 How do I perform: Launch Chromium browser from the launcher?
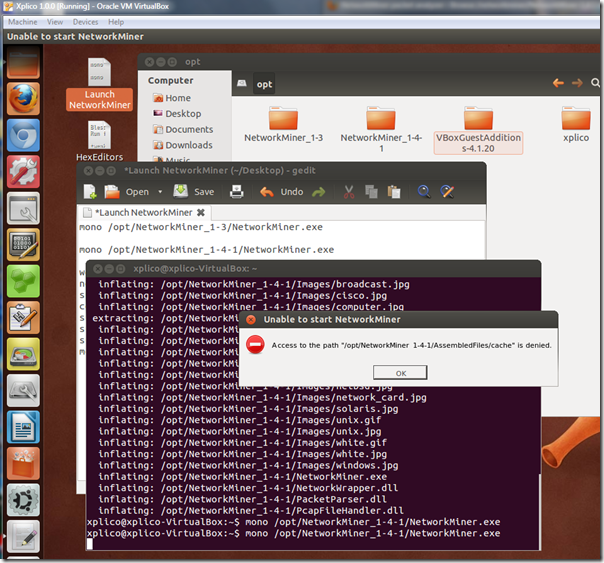pos(23,135)
